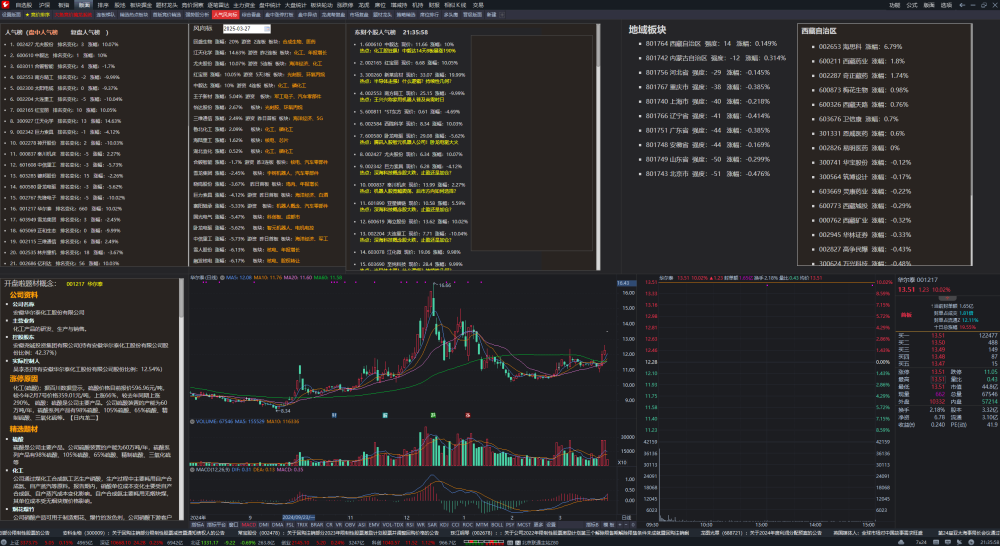Screen dimensions: 1000x546
Task: Click the VOLUME indicator circle icon
Action: (193, 421)
